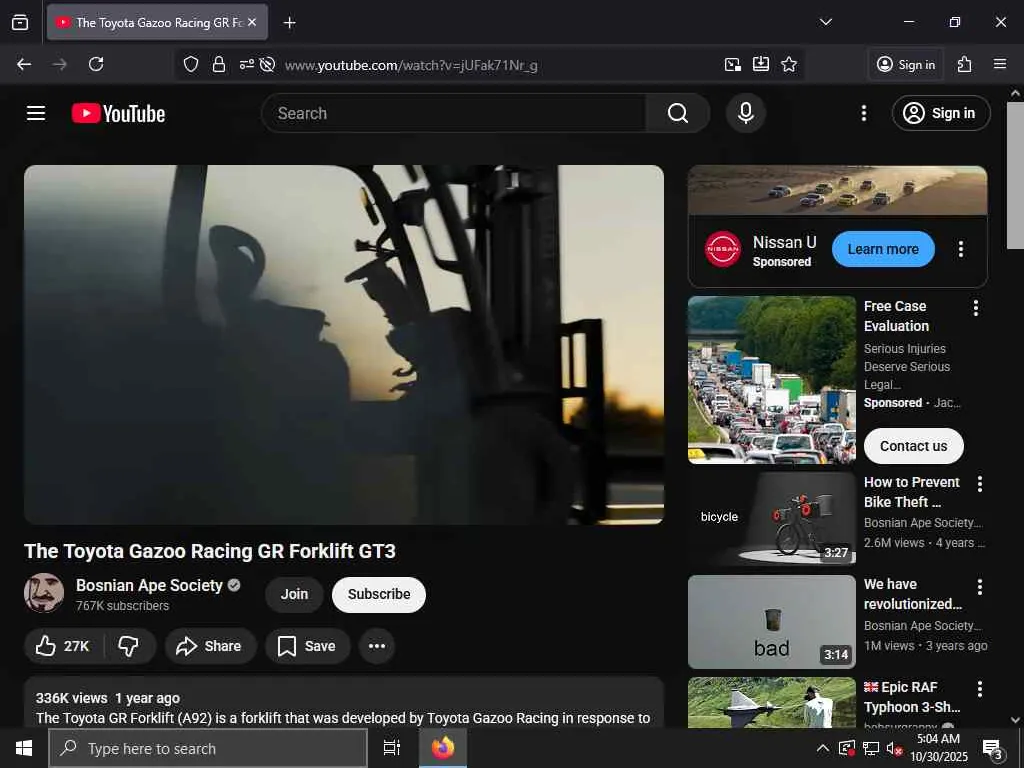Open a new browser tab

tap(289, 23)
